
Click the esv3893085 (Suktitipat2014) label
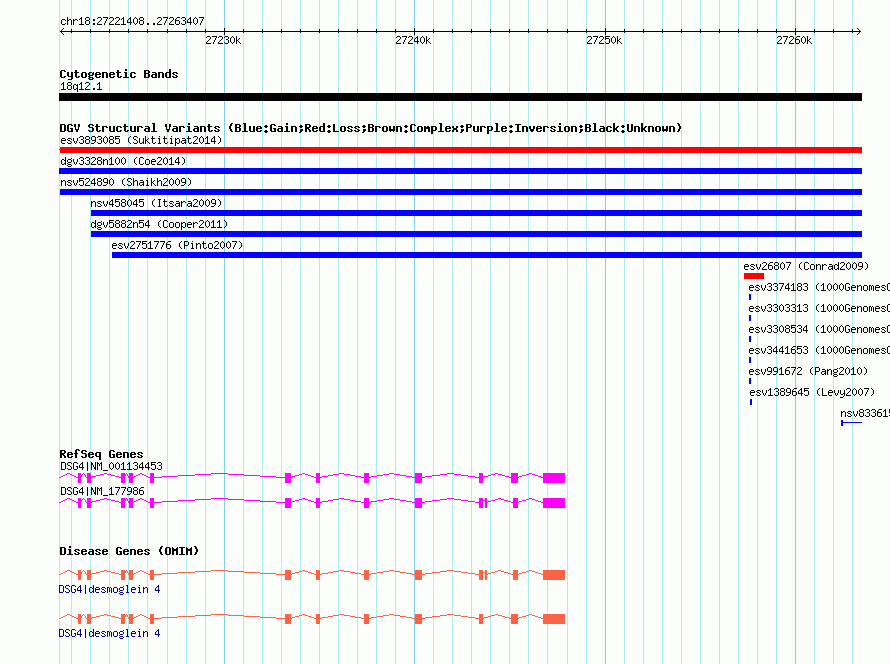point(141,140)
